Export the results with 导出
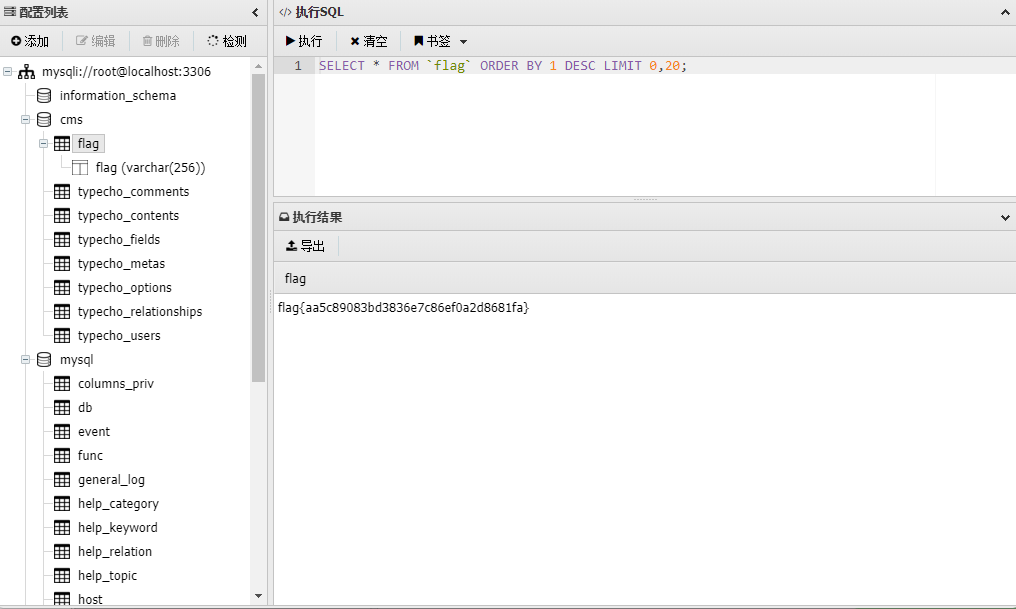This screenshot has width=1016, height=609. point(305,246)
